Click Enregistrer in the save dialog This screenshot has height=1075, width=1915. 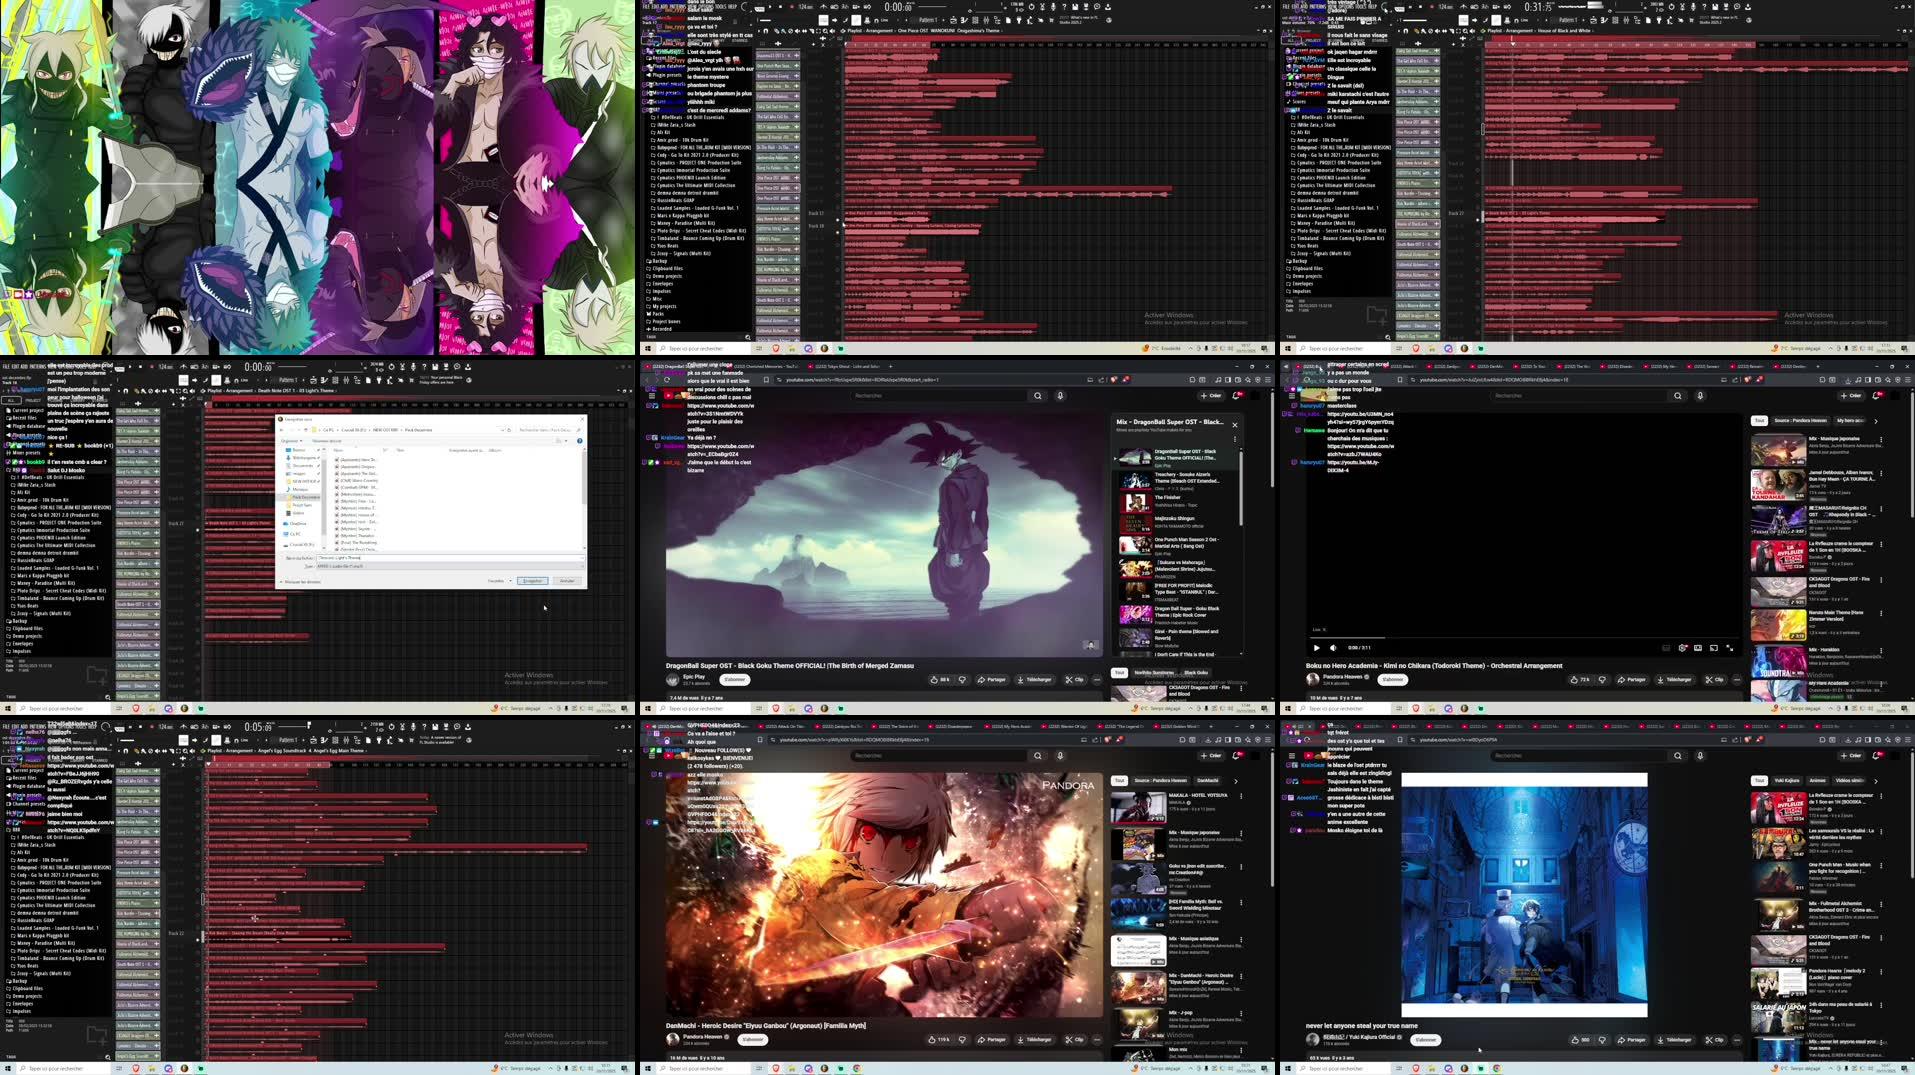tap(533, 581)
